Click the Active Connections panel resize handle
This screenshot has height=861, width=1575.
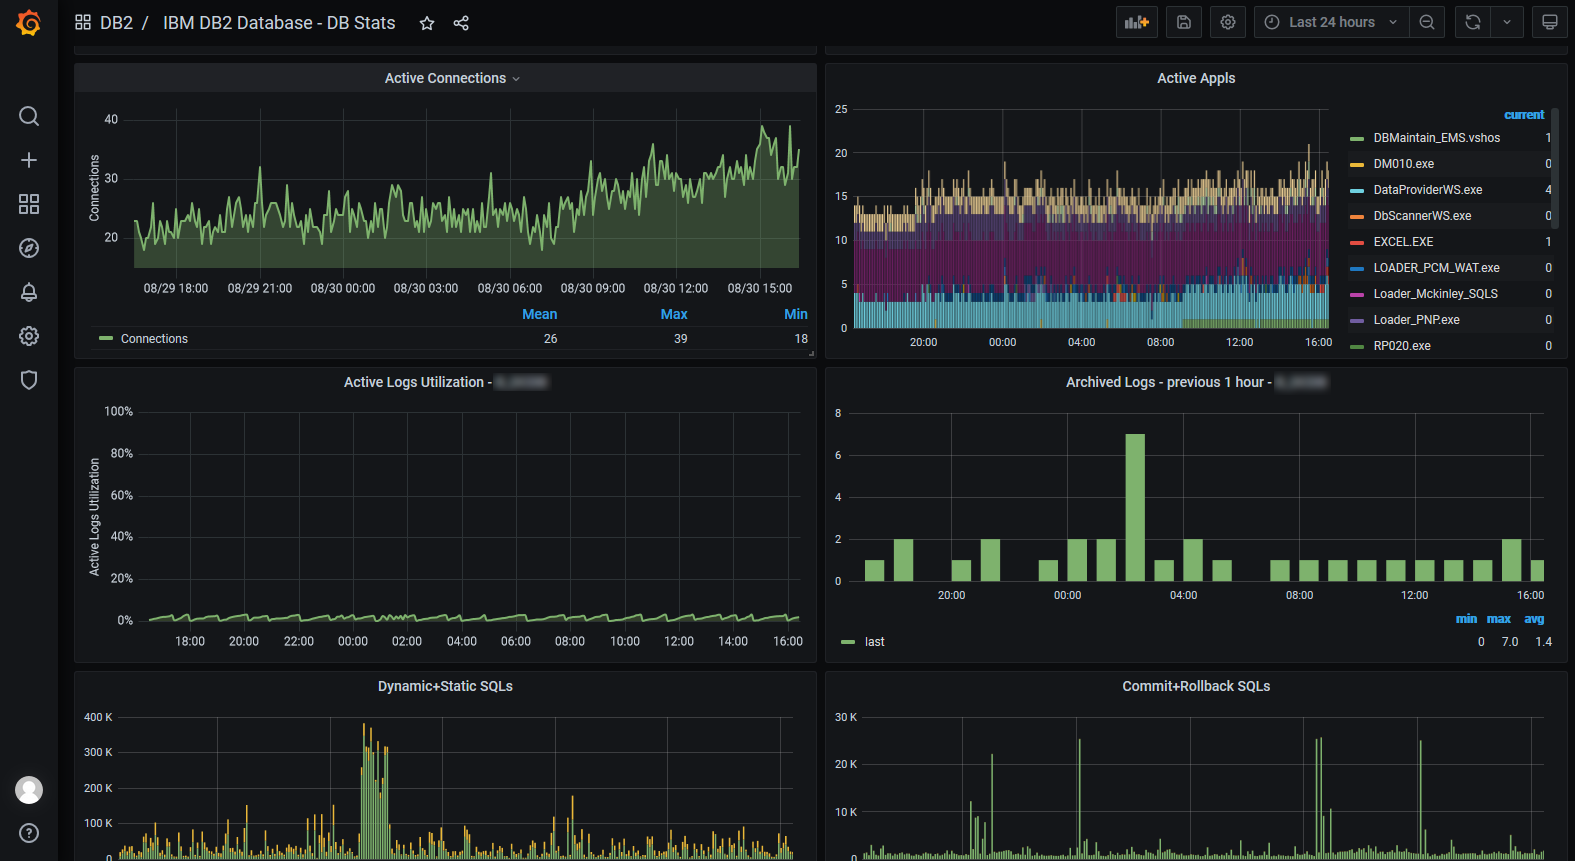click(x=811, y=353)
